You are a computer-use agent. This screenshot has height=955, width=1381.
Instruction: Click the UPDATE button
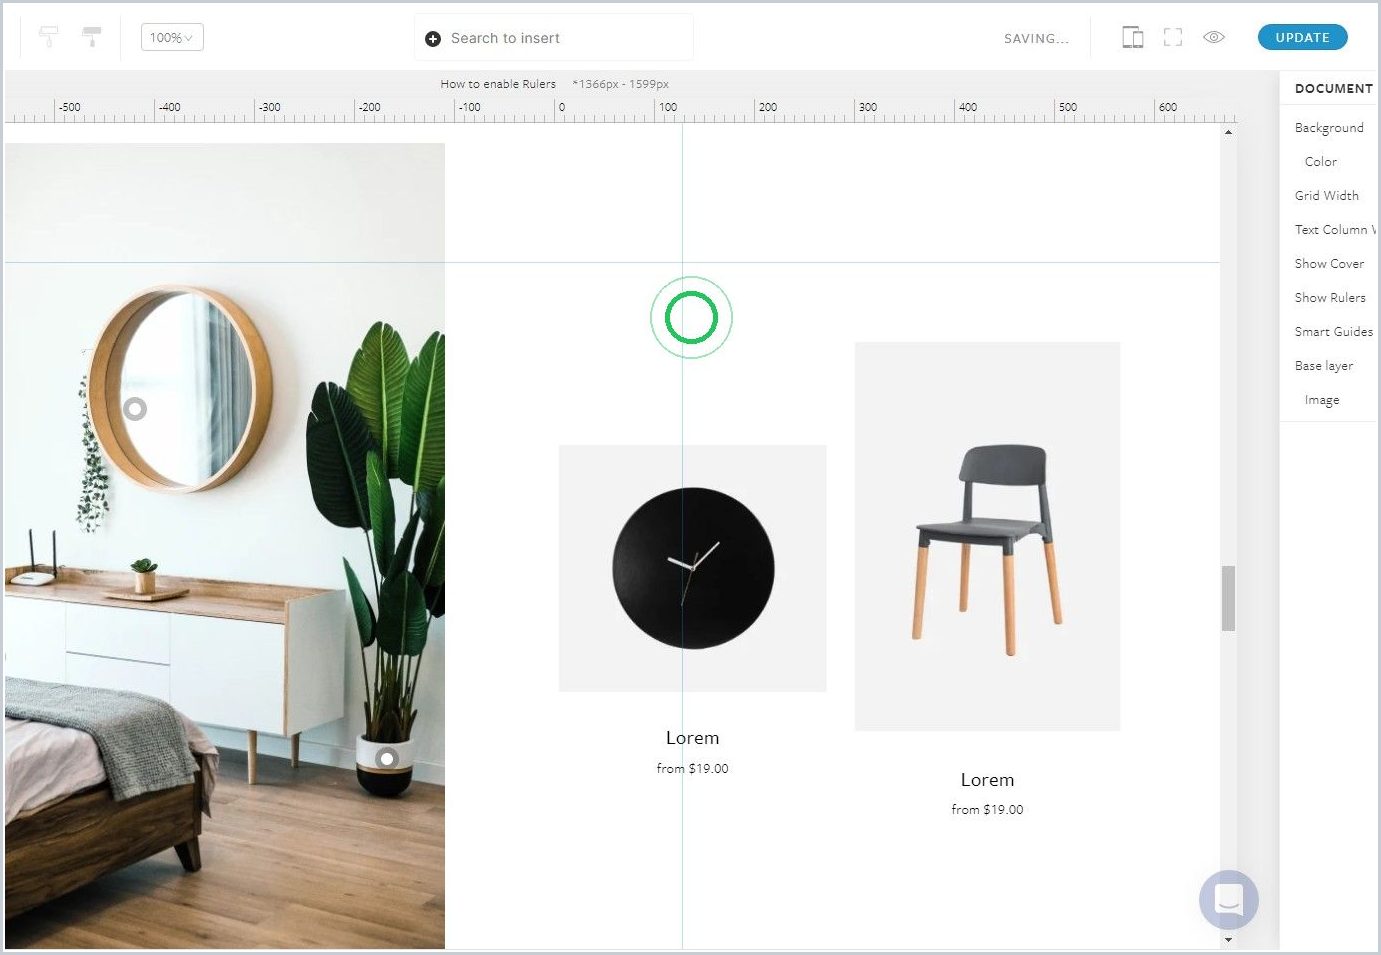point(1302,37)
